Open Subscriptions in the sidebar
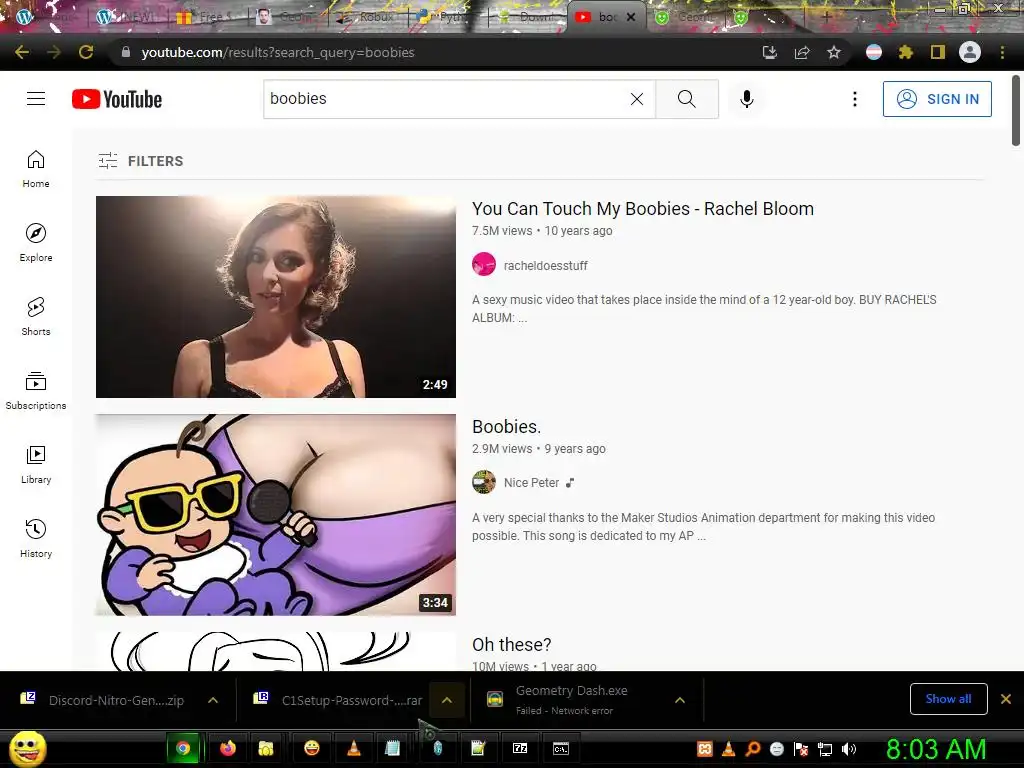Screen dimensions: 1024x768 (x=36, y=390)
